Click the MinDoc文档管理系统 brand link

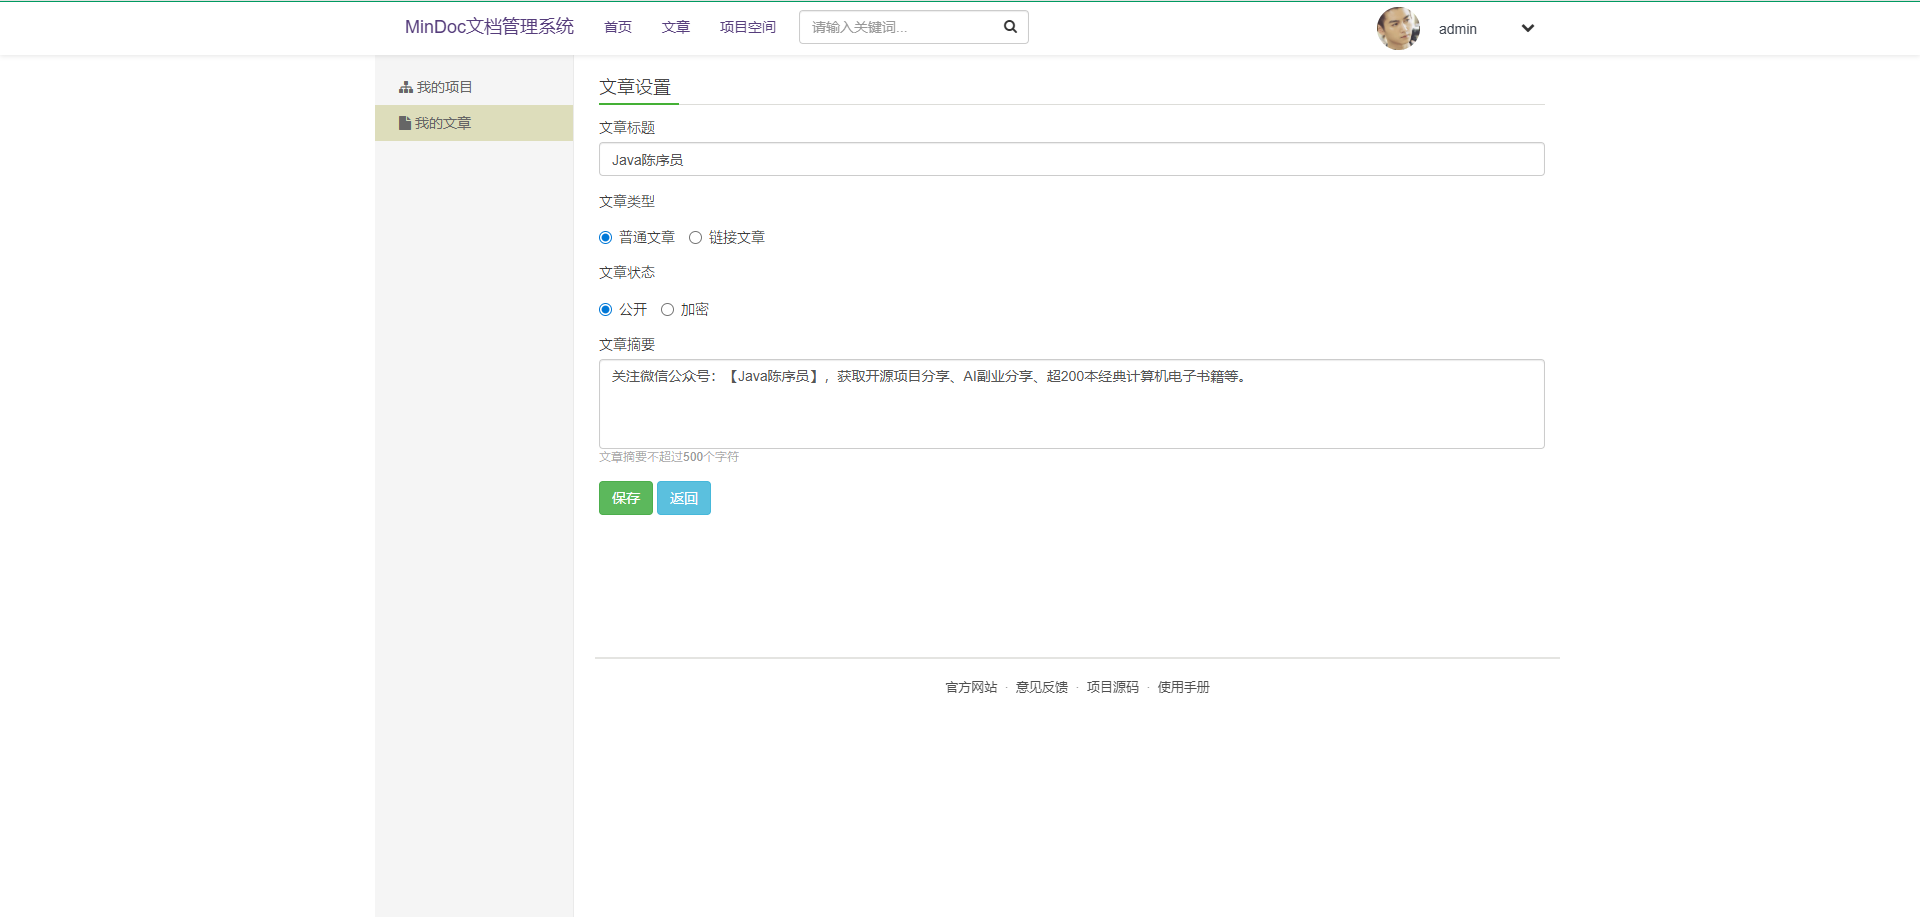point(489,27)
